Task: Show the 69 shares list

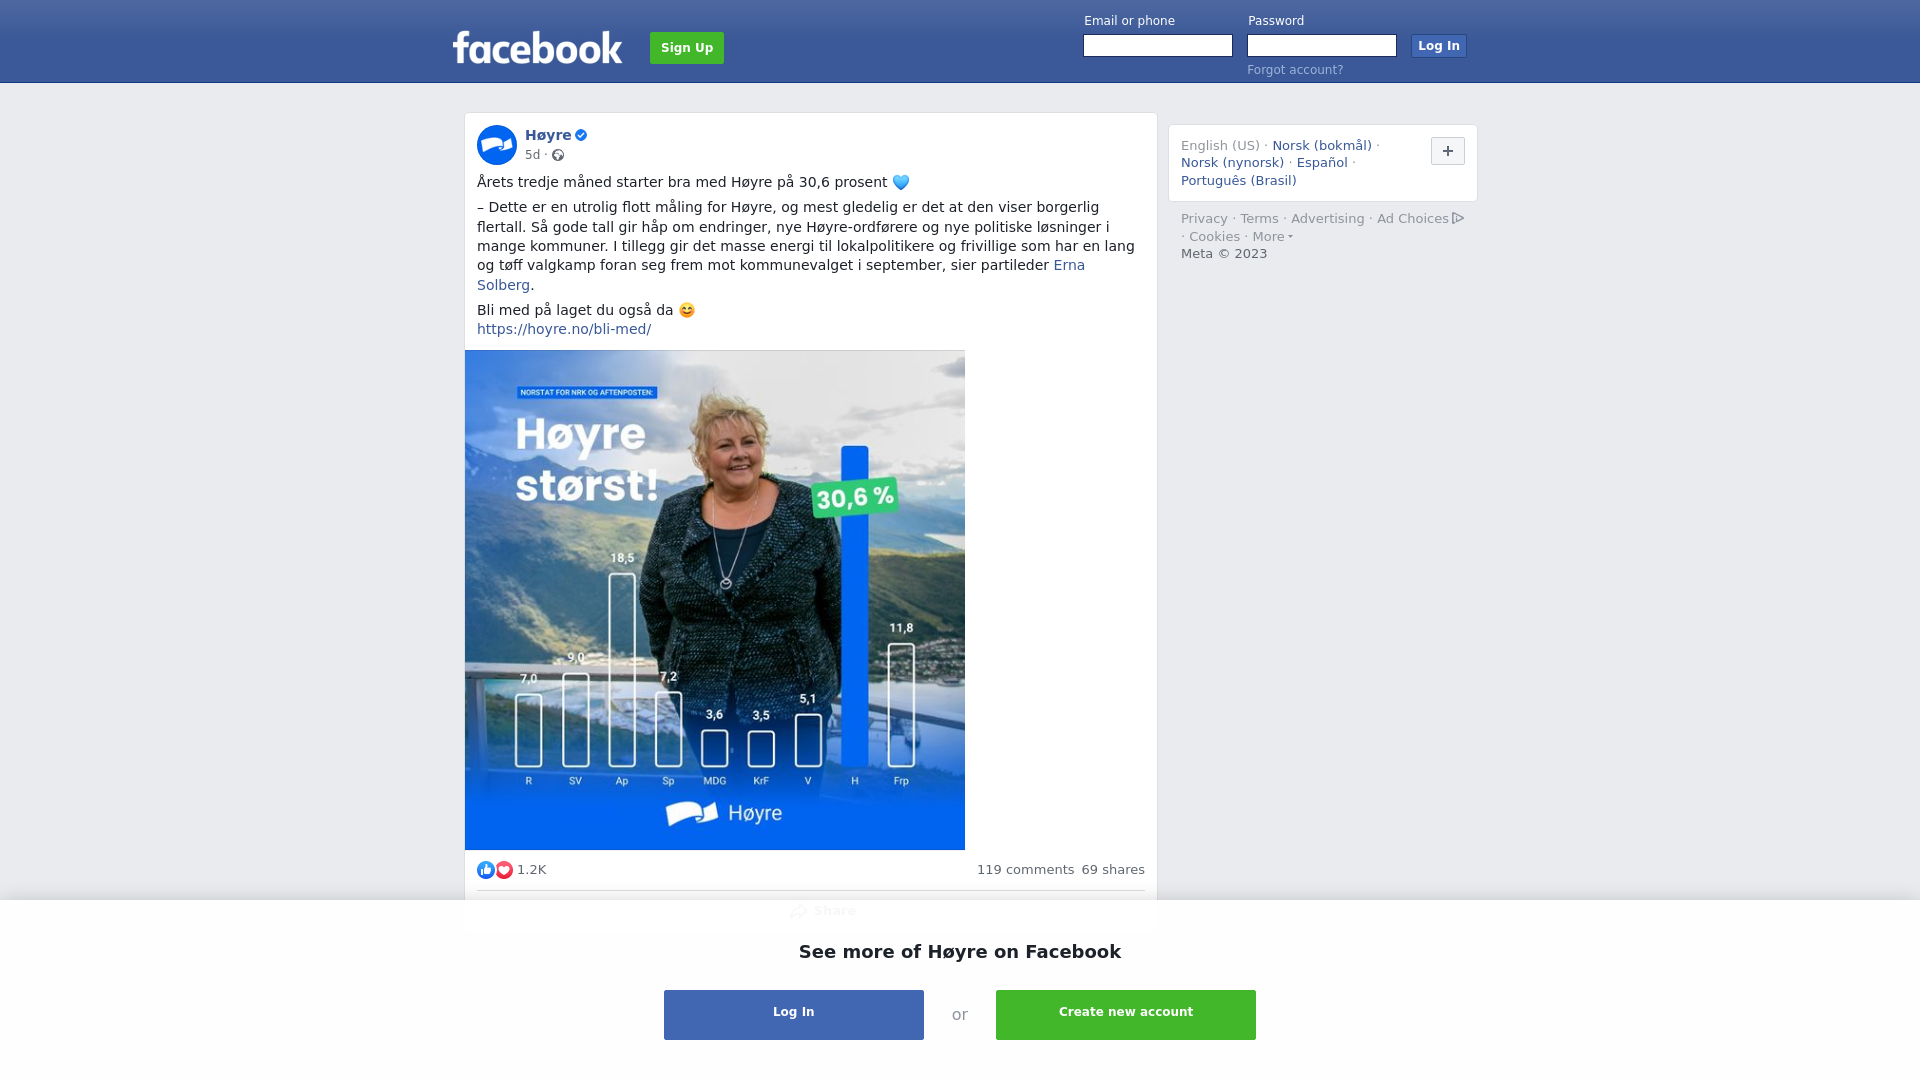Action: coord(1113,870)
